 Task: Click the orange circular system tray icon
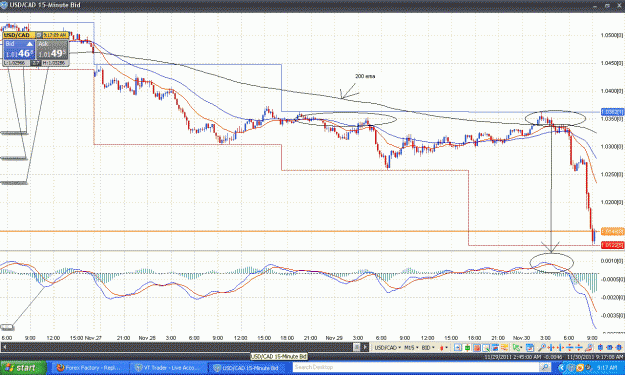pyautogui.click(x=580, y=368)
